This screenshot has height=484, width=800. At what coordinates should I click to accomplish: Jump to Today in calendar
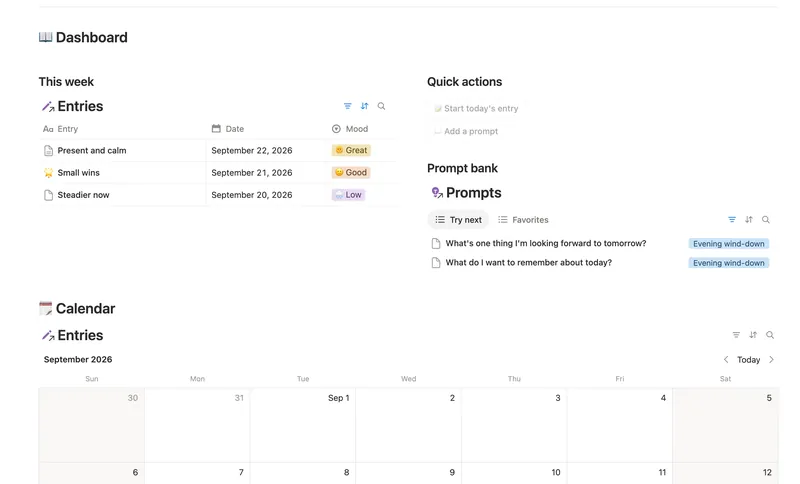pos(748,360)
